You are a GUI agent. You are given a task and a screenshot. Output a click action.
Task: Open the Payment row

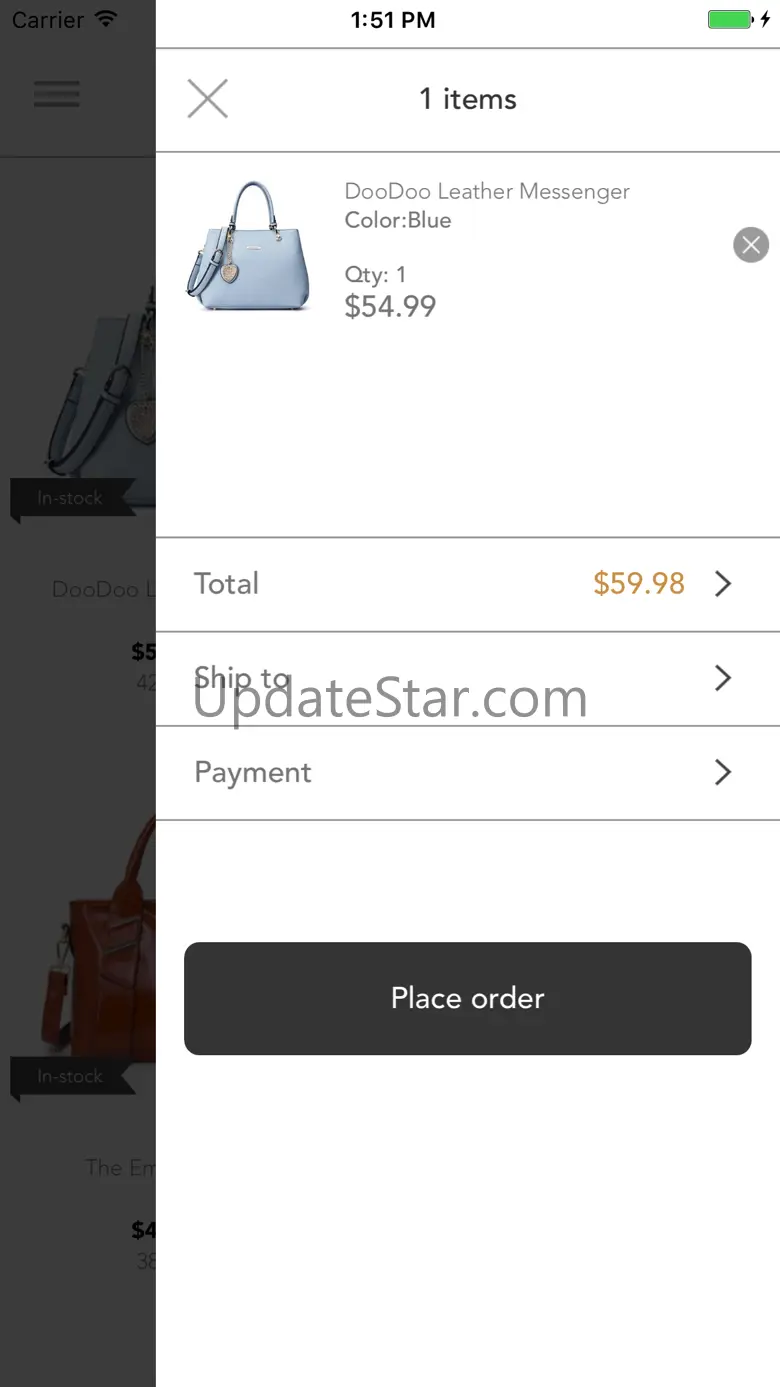[468, 773]
